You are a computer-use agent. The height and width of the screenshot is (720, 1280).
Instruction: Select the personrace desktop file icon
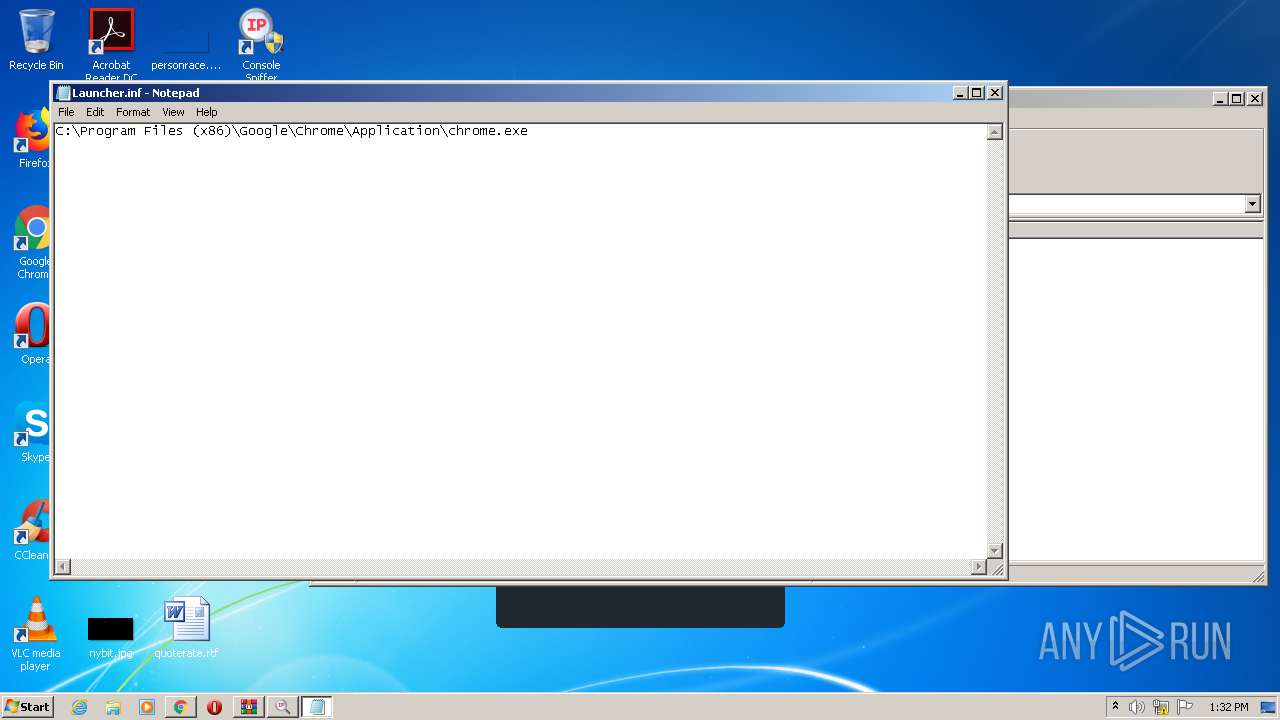pyautogui.click(x=186, y=46)
